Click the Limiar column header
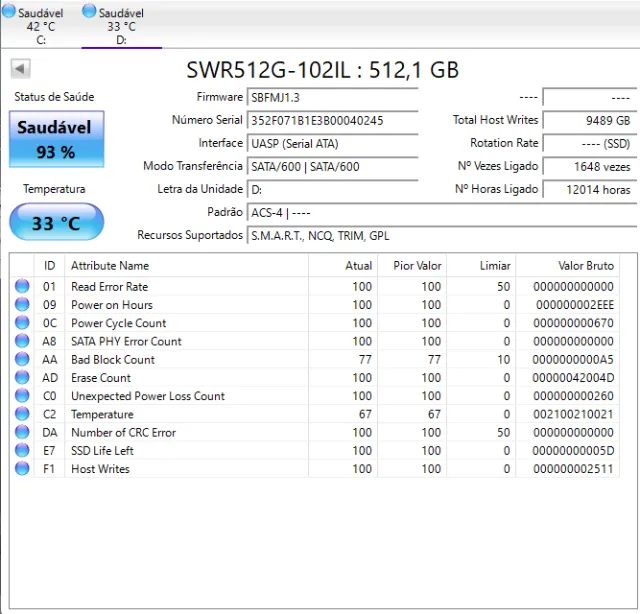 (x=482, y=266)
